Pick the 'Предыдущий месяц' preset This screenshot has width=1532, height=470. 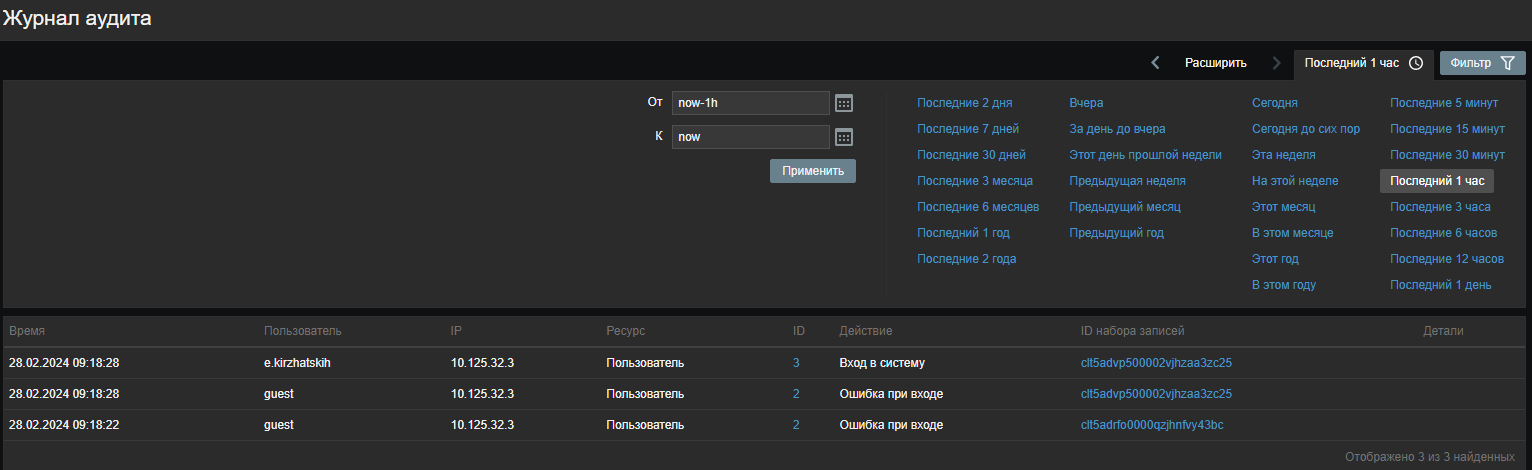(1125, 207)
